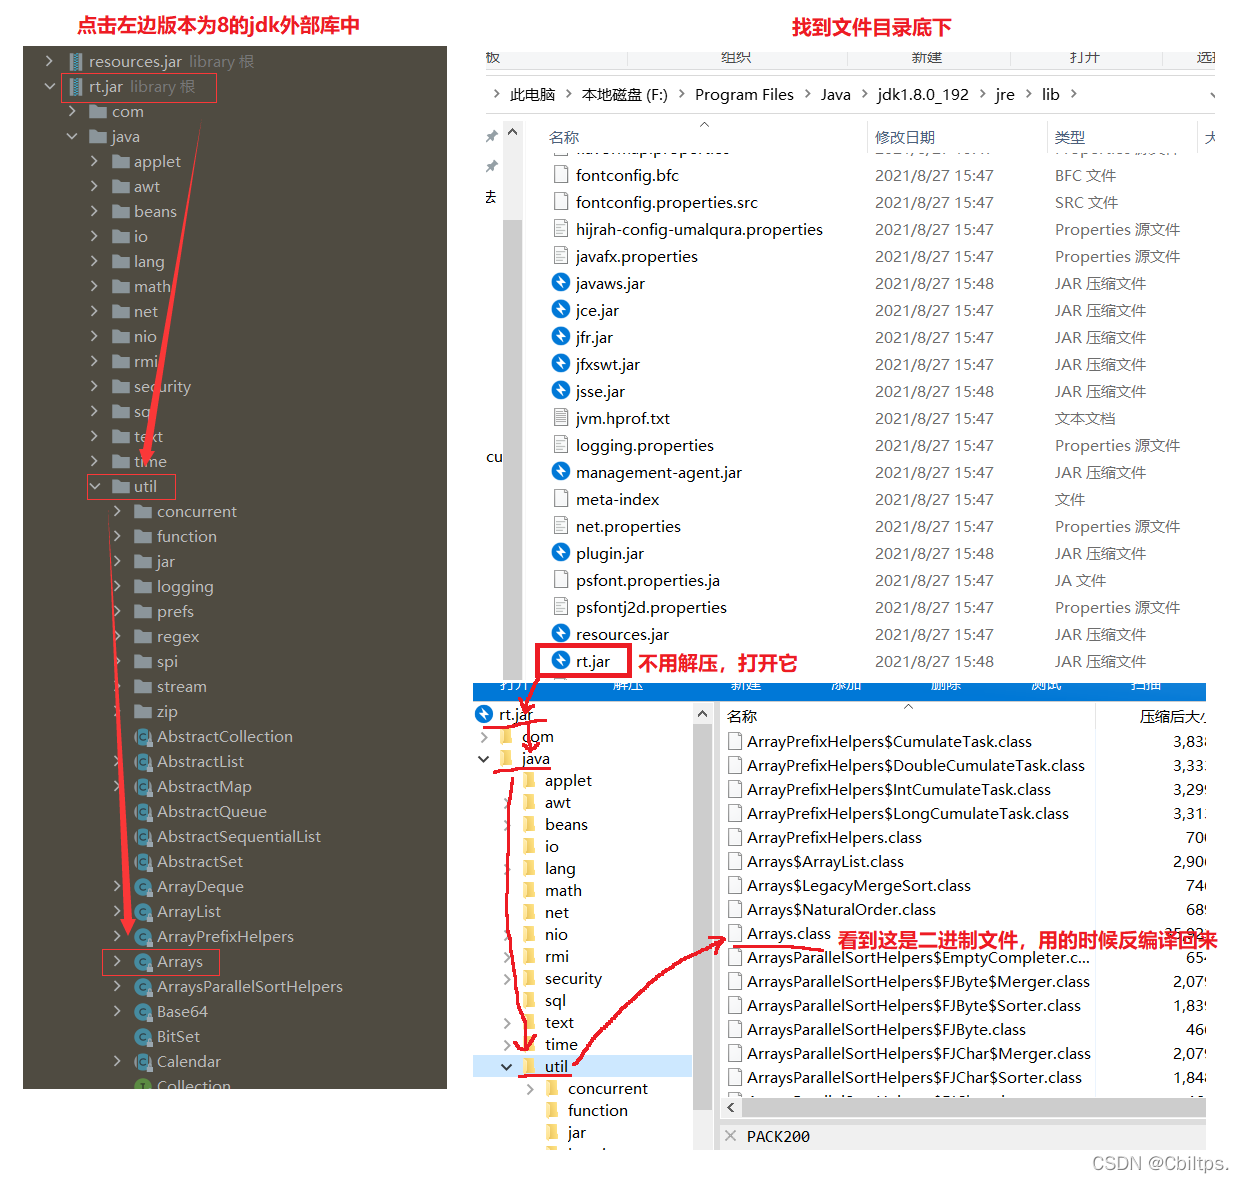
Task: Click the management-agent.jar file icon
Action: tap(561, 472)
